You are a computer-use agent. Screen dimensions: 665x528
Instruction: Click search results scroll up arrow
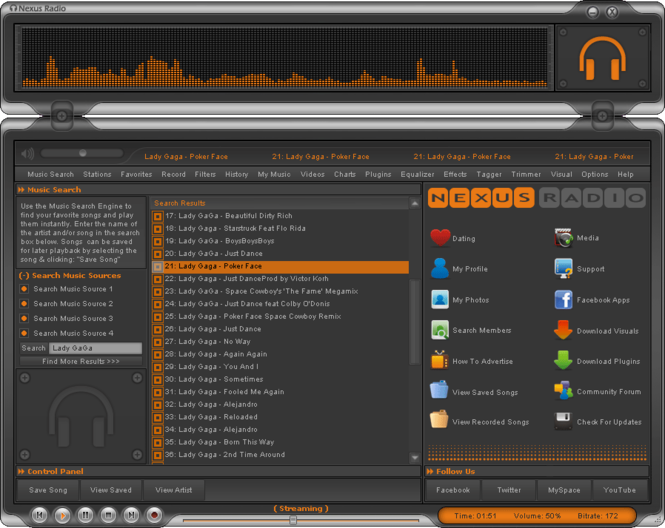[415, 204]
